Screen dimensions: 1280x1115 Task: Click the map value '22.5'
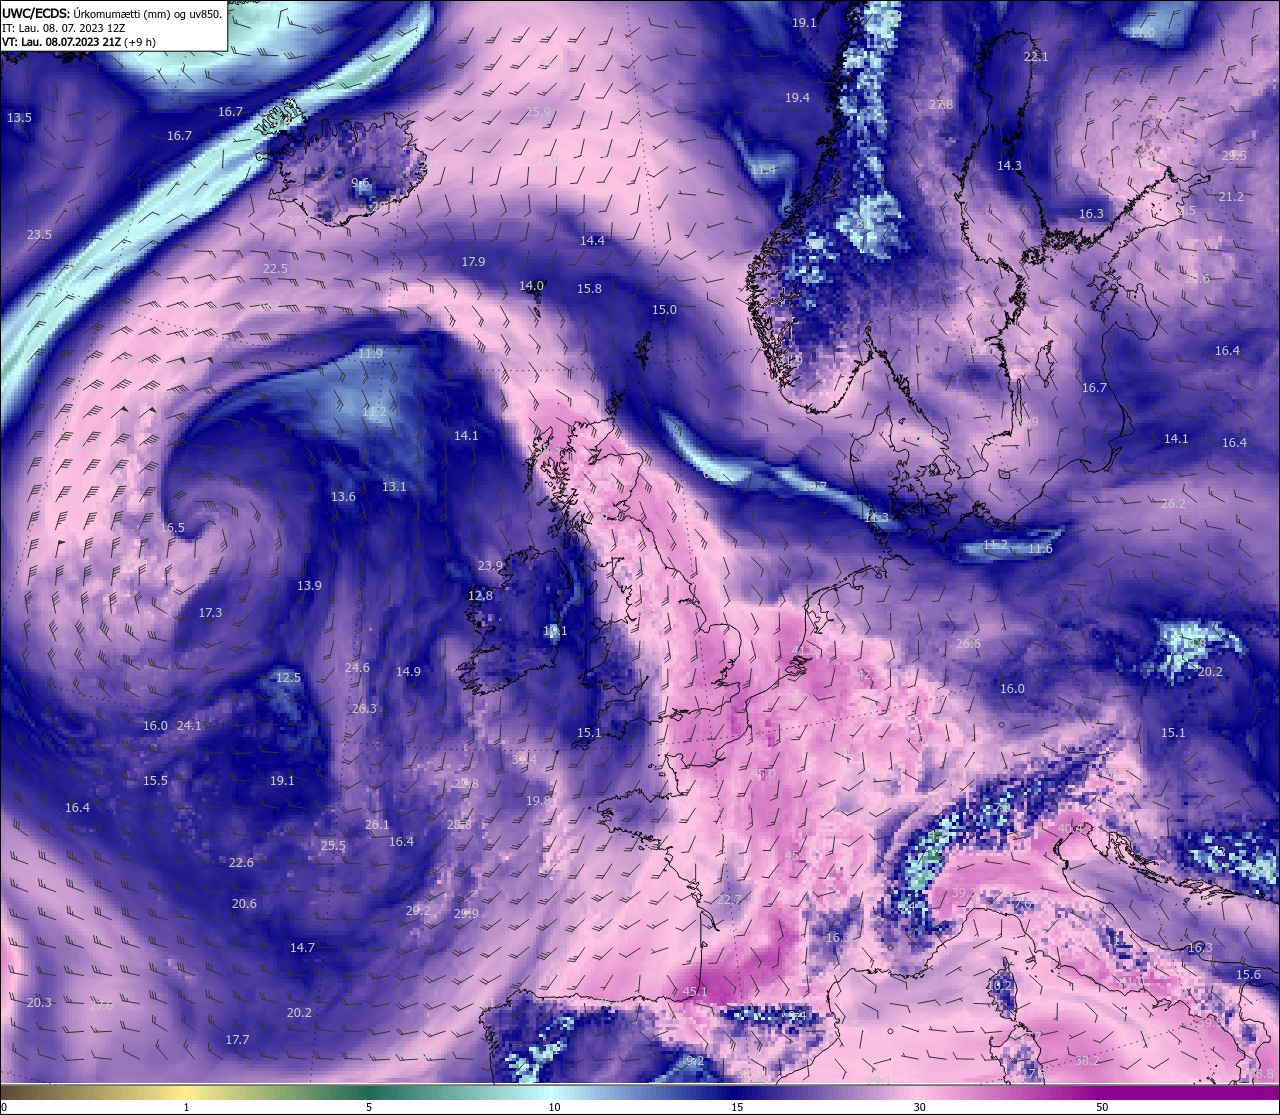(x=275, y=268)
